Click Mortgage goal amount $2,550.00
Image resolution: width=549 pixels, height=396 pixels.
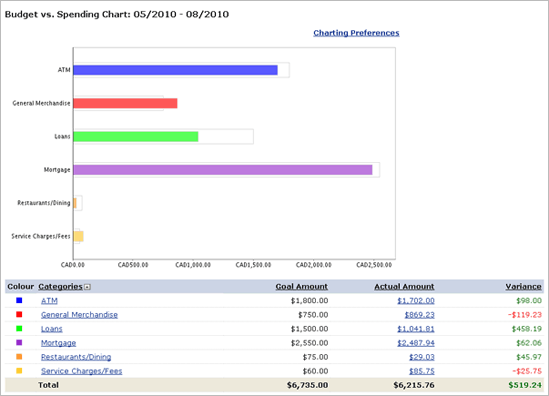[x=310, y=343]
